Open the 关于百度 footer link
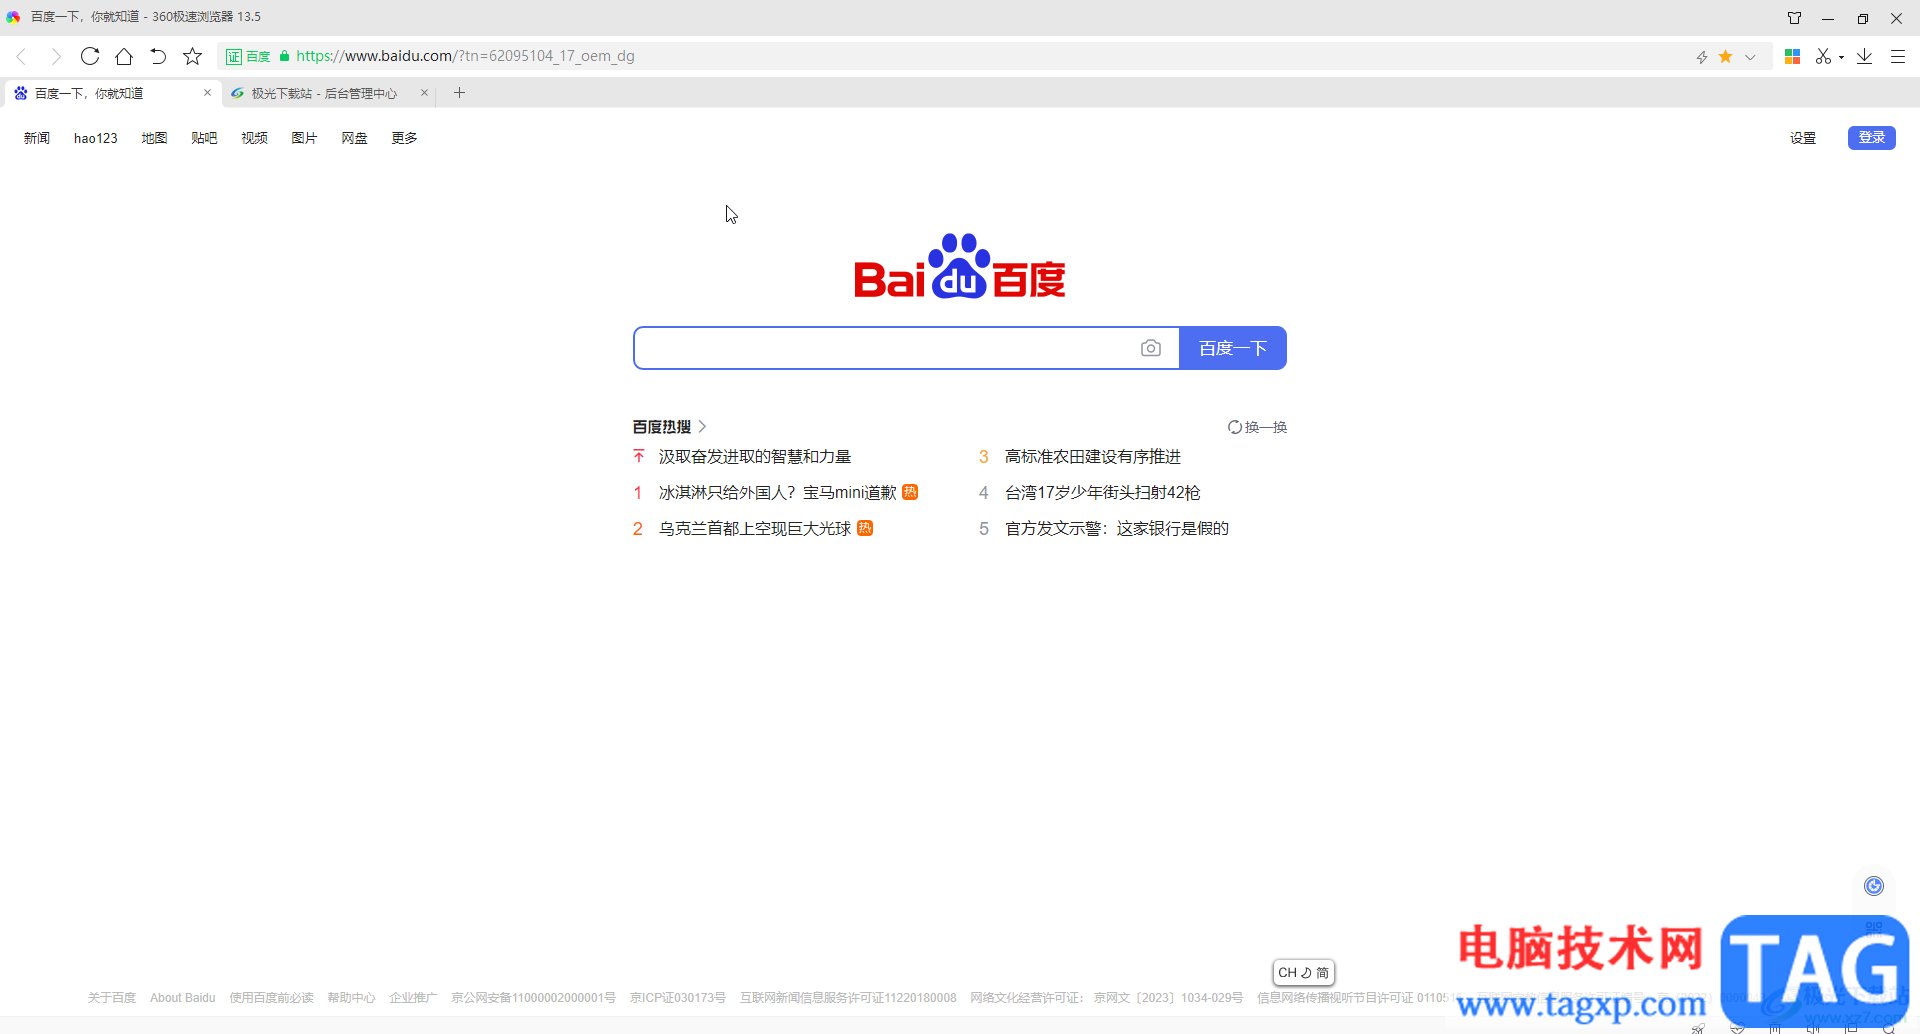The height and width of the screenshot is (1034, 1920). [x=112, y=998]
